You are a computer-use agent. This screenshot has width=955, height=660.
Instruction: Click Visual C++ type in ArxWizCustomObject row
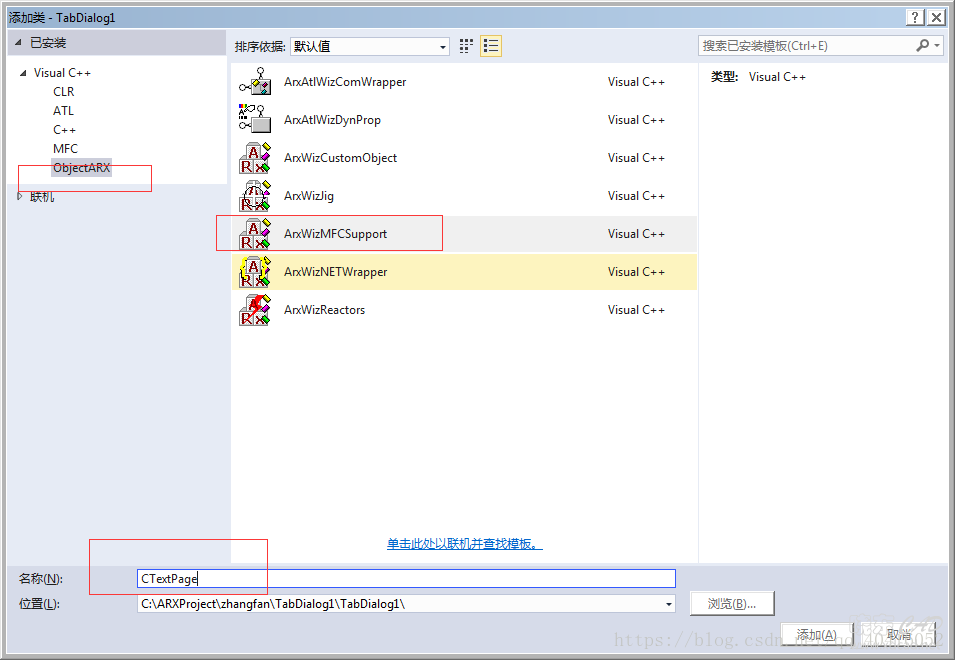[x=636, y=158]
